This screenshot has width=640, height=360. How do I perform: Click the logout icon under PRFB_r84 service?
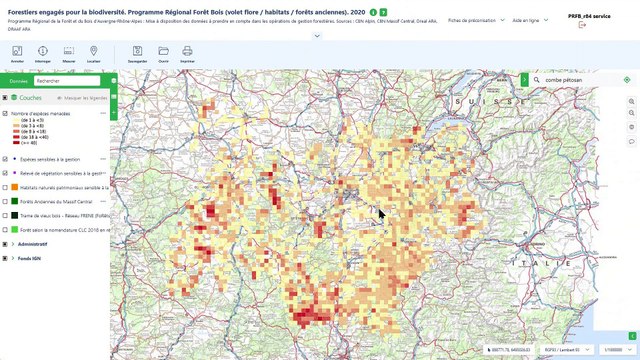click(582, 25)
